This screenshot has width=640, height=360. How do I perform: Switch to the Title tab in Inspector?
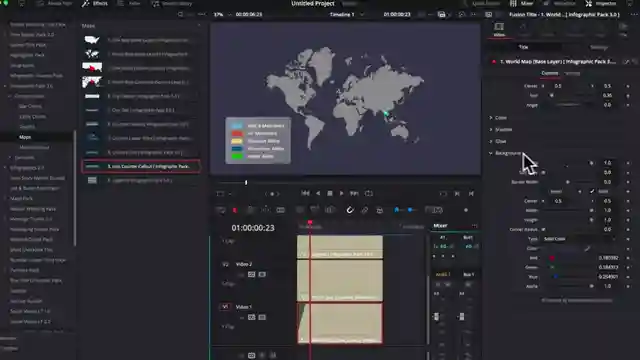click(x=523, y=47)
